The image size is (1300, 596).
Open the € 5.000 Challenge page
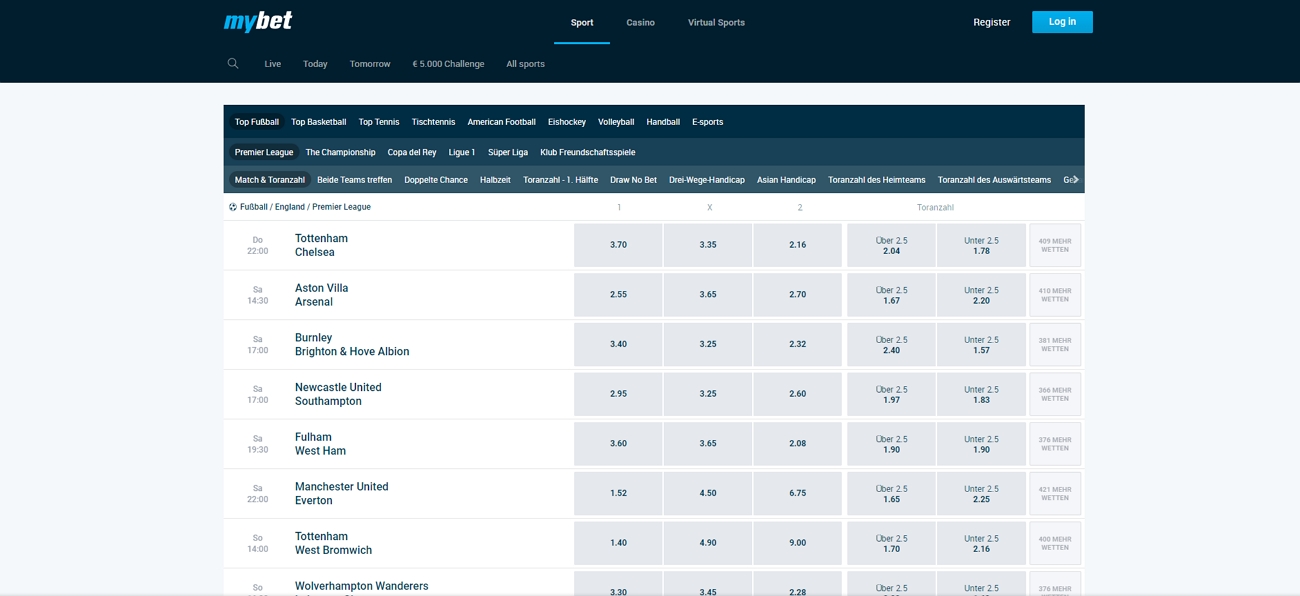[448, 64]
